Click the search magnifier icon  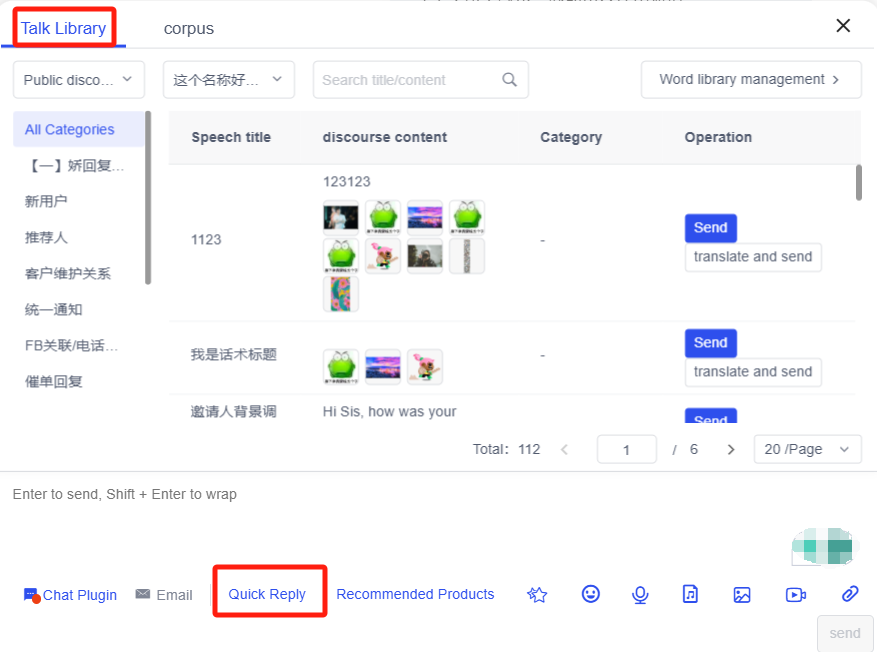(x=509, y=79)
